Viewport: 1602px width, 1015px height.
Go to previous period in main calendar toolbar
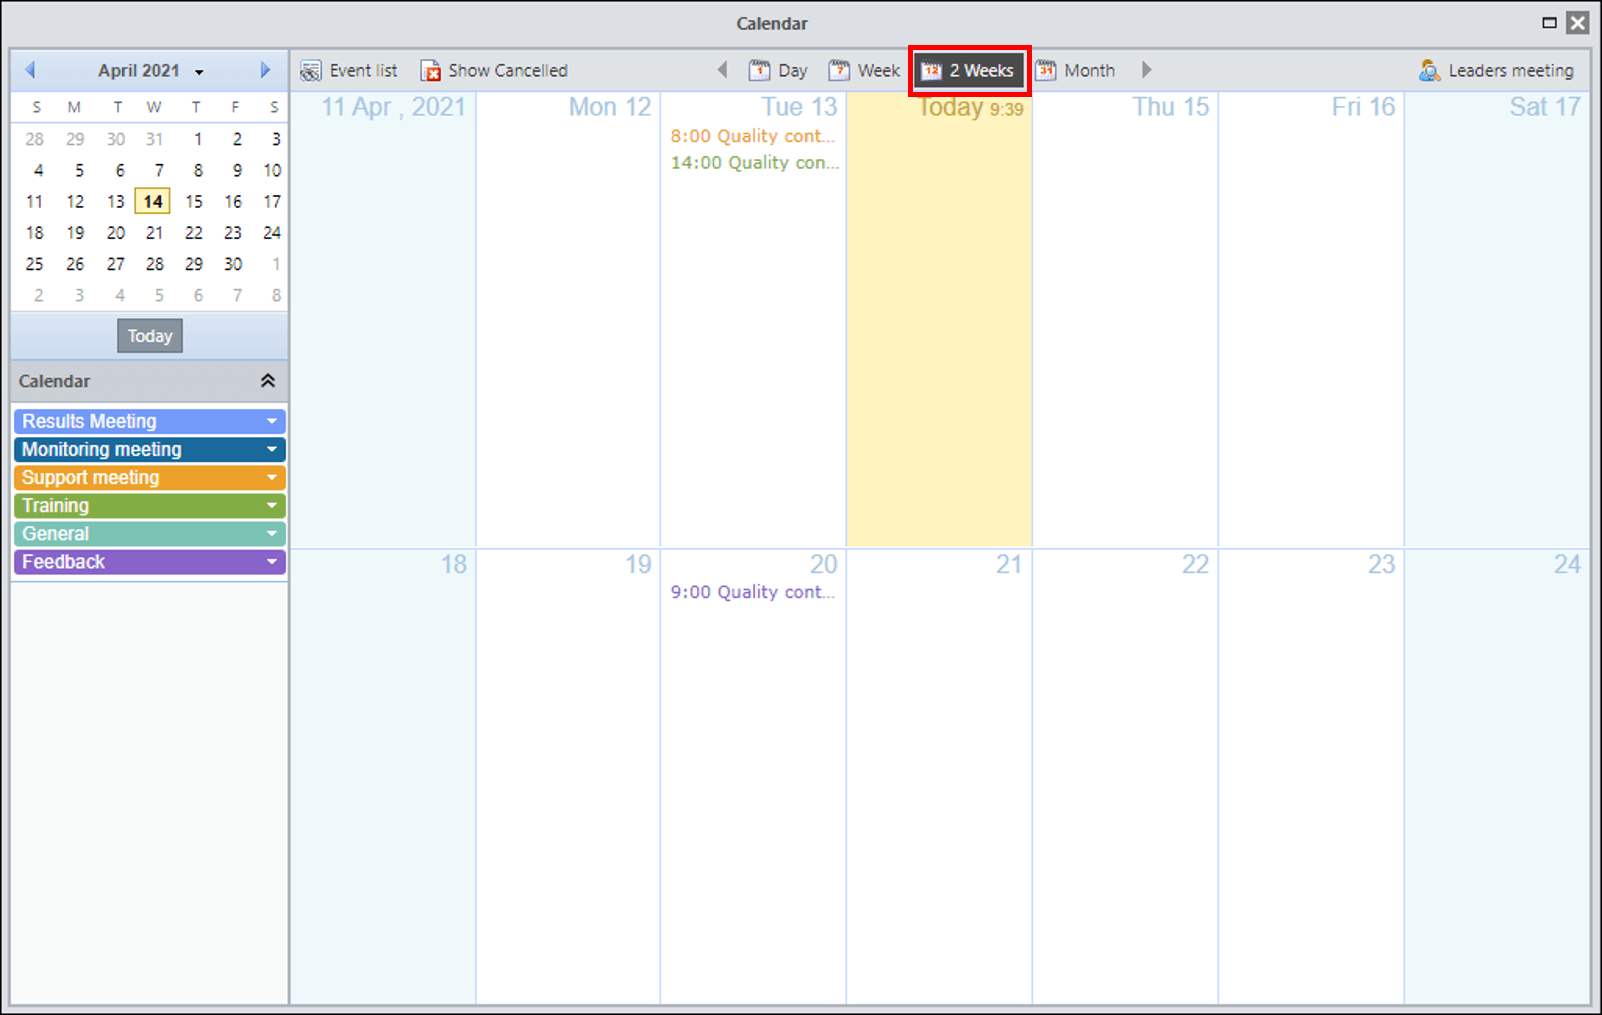click(722, 70)
